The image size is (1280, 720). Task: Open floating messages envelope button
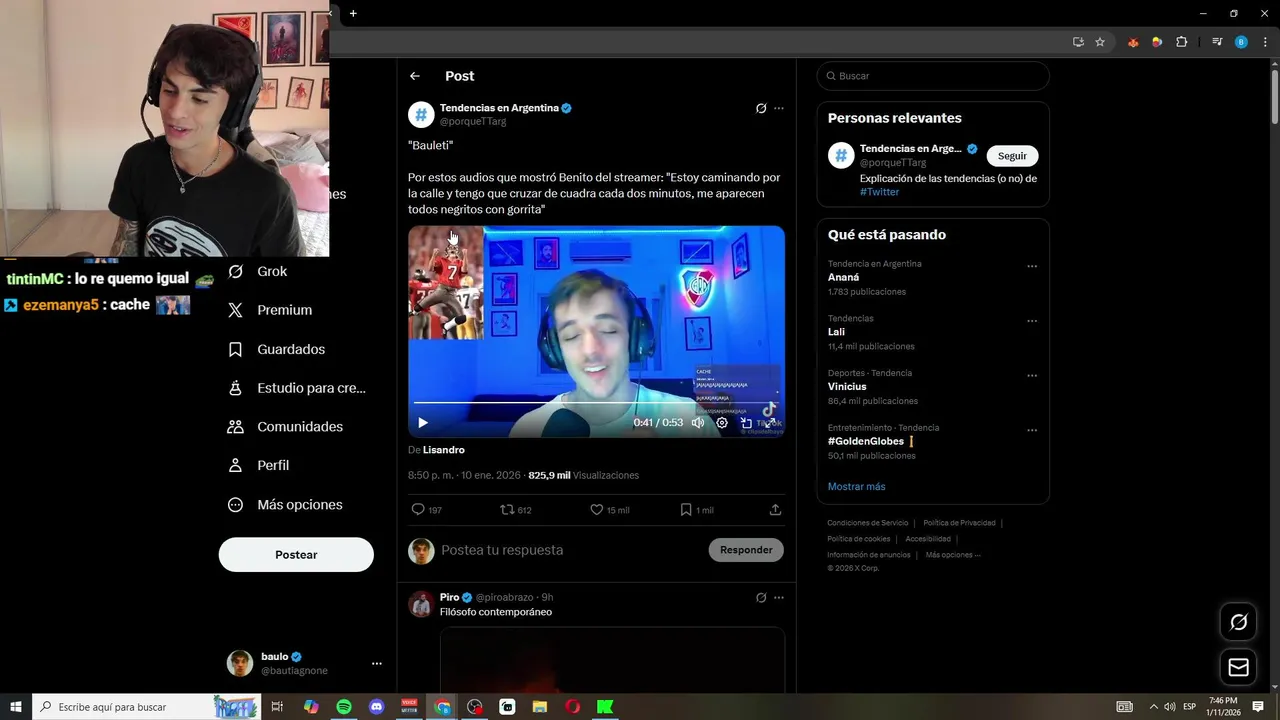click(x=1239, y=667)
